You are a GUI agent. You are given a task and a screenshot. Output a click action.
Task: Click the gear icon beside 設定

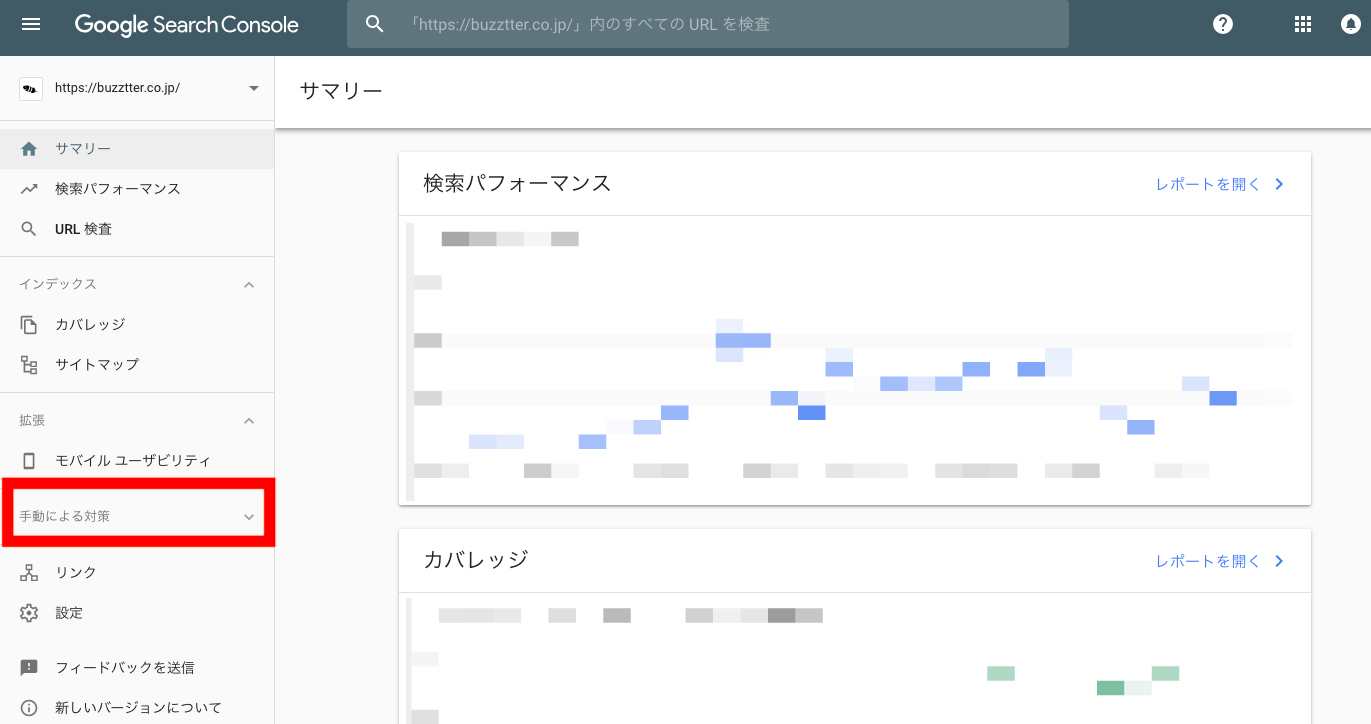29,613
